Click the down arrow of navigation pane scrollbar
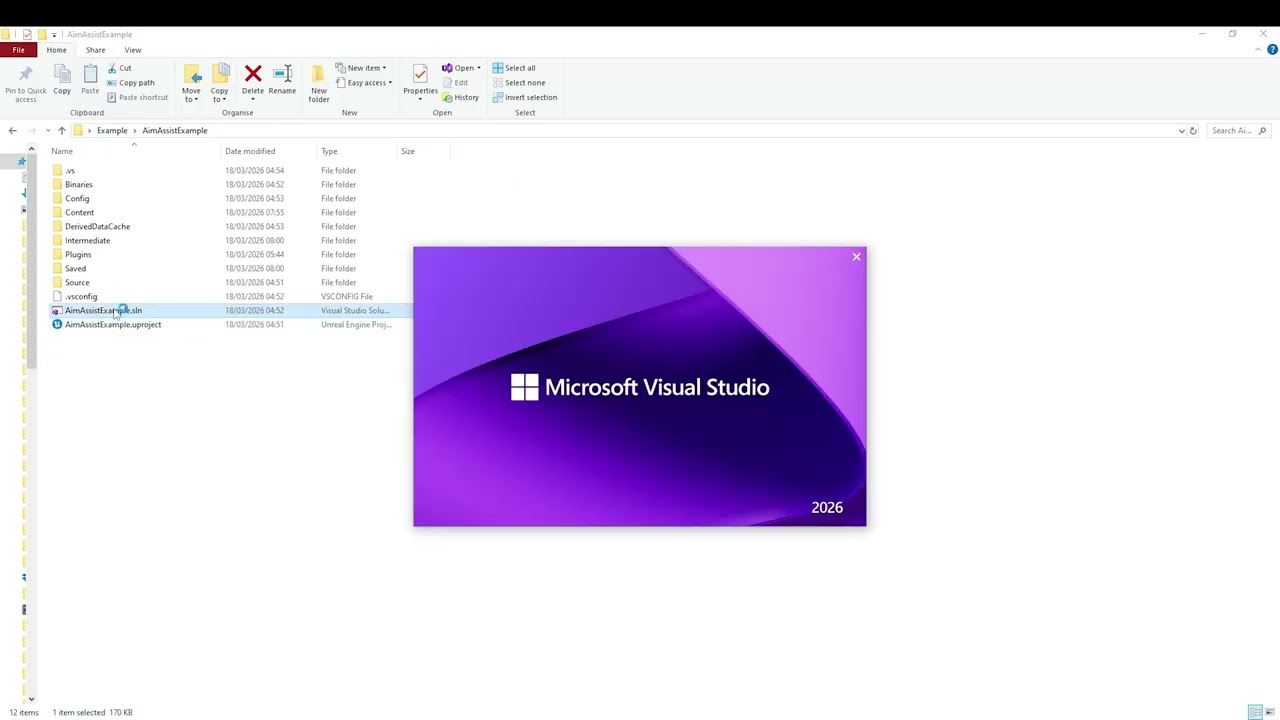This screenshot has height=720, width=1280. (x=31, y=699)
